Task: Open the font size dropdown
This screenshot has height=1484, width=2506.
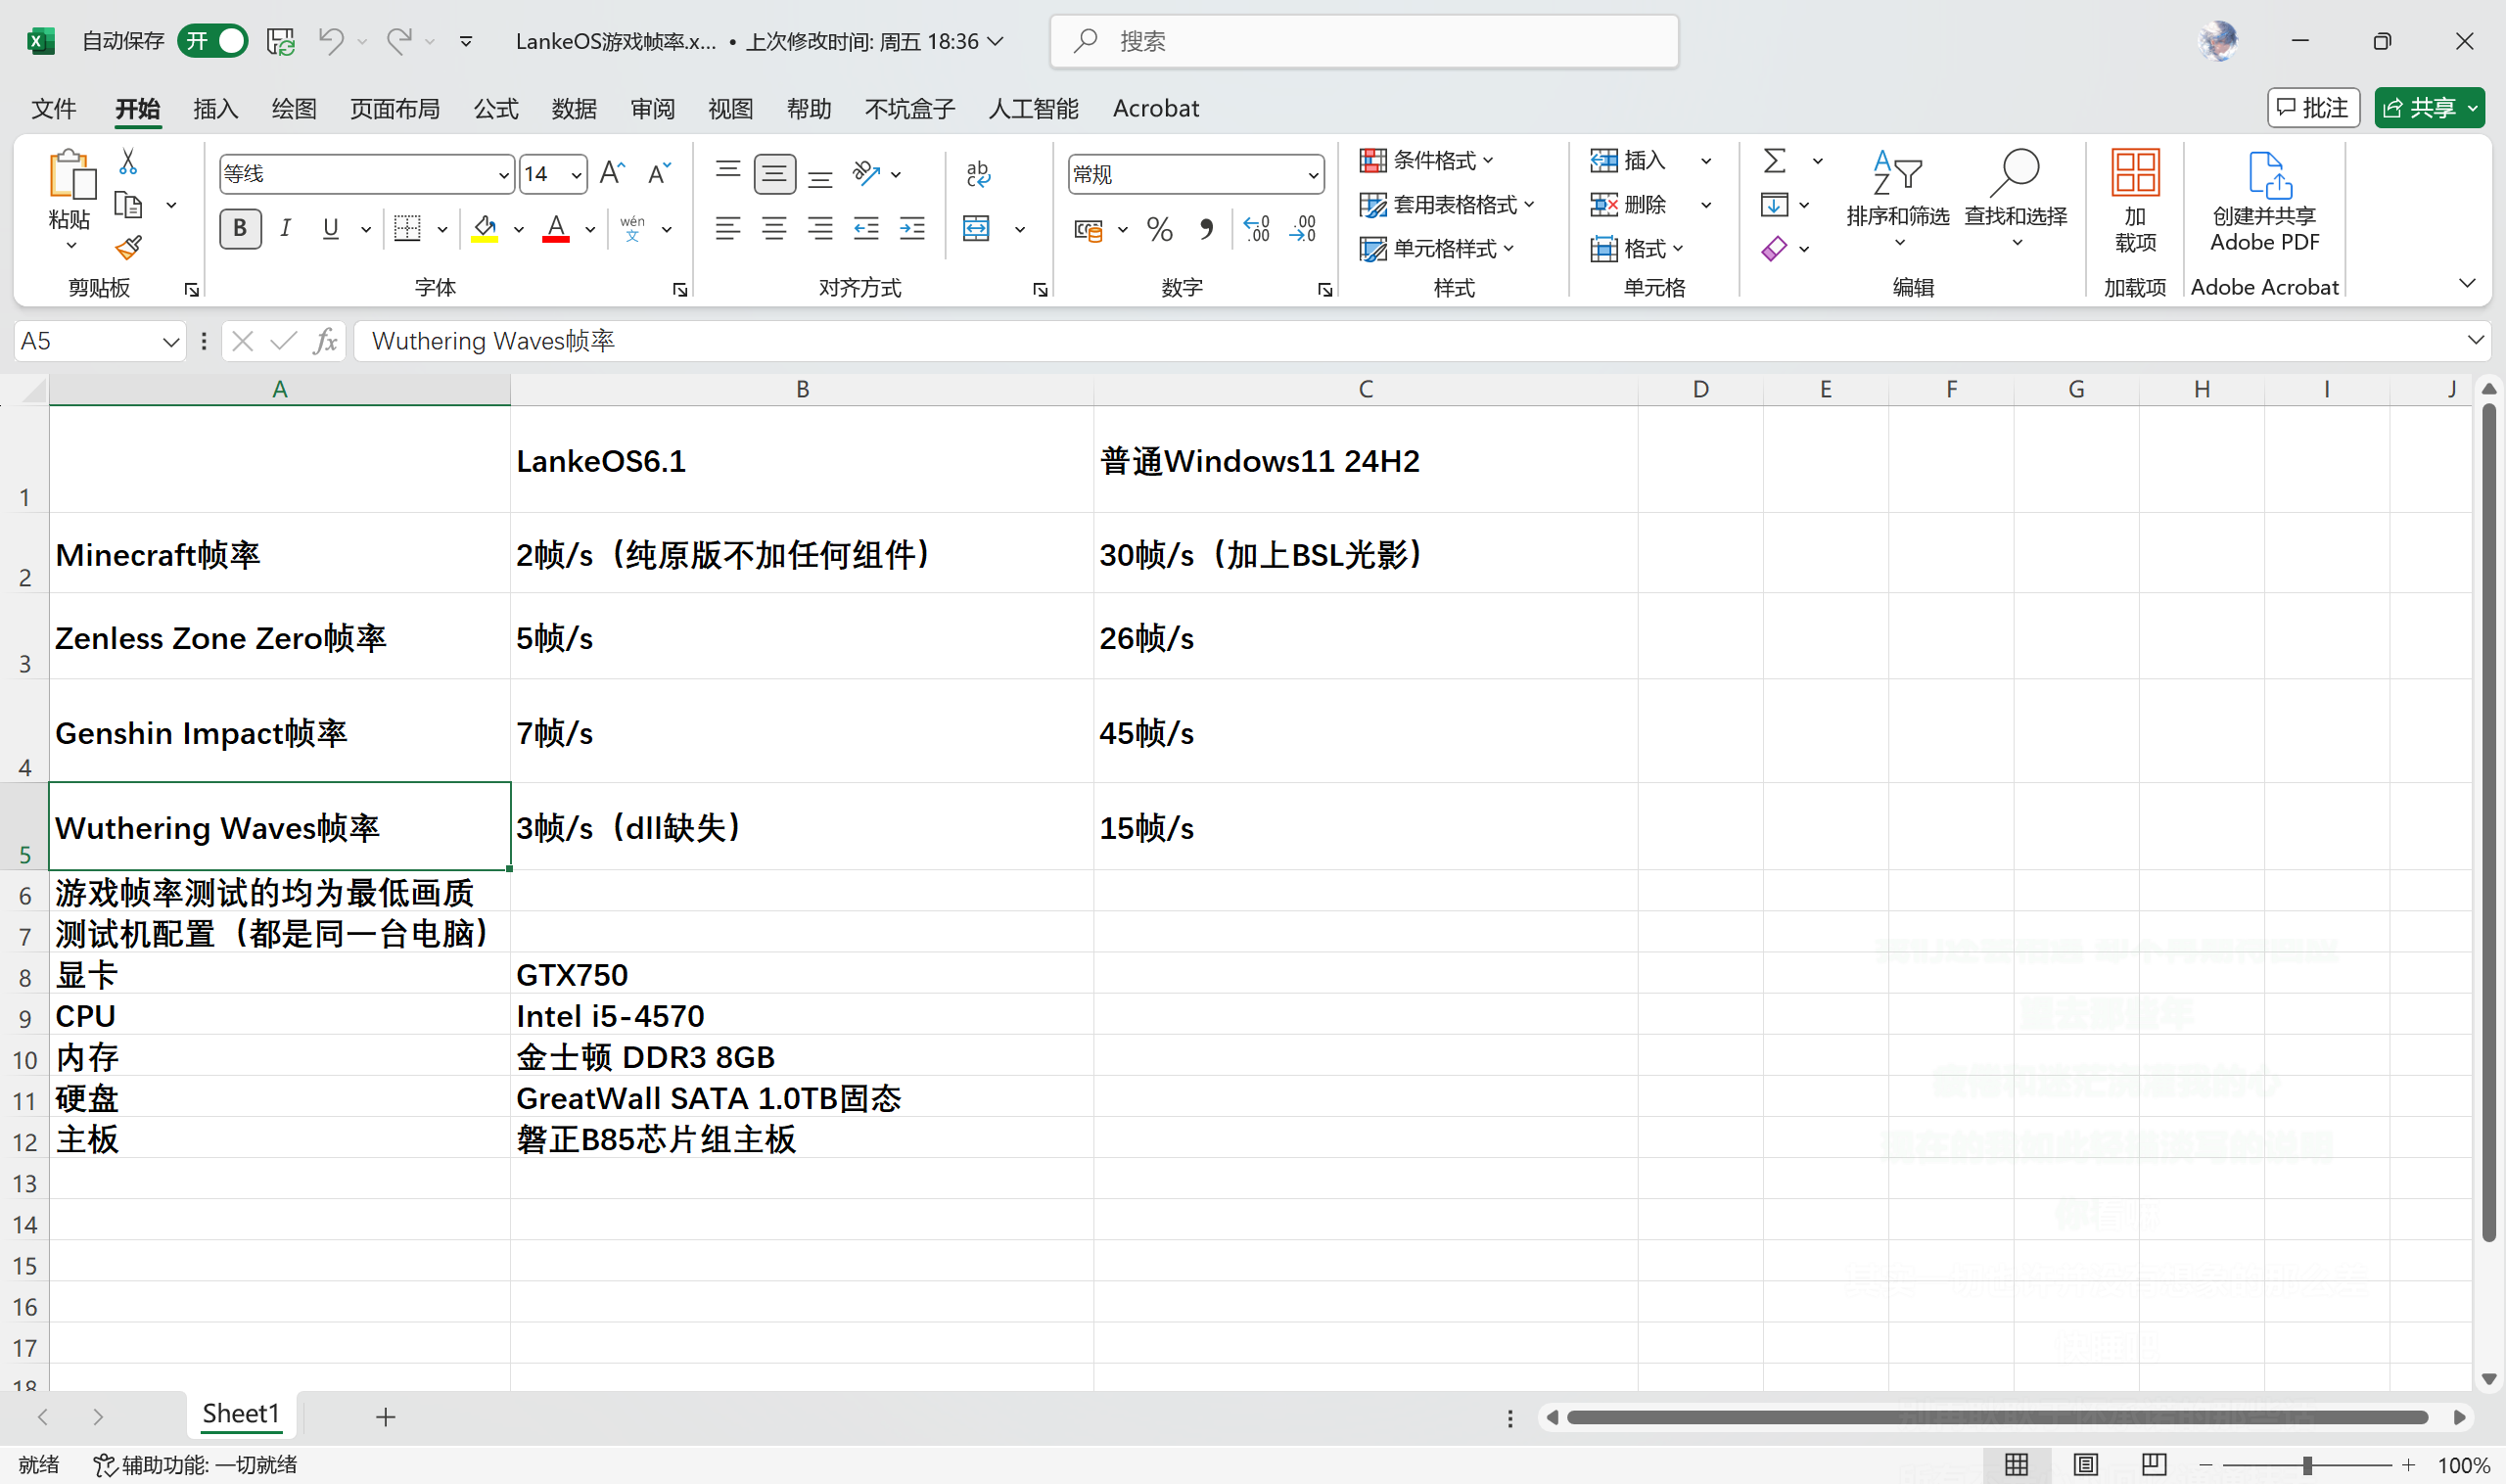Action: point(576,175)
